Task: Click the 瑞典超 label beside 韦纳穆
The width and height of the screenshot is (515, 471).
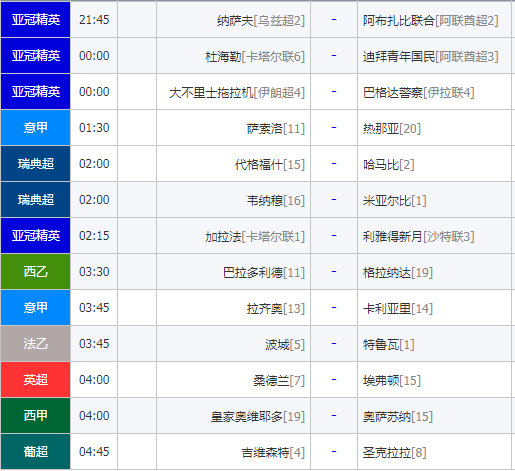Action: [36, 200]
